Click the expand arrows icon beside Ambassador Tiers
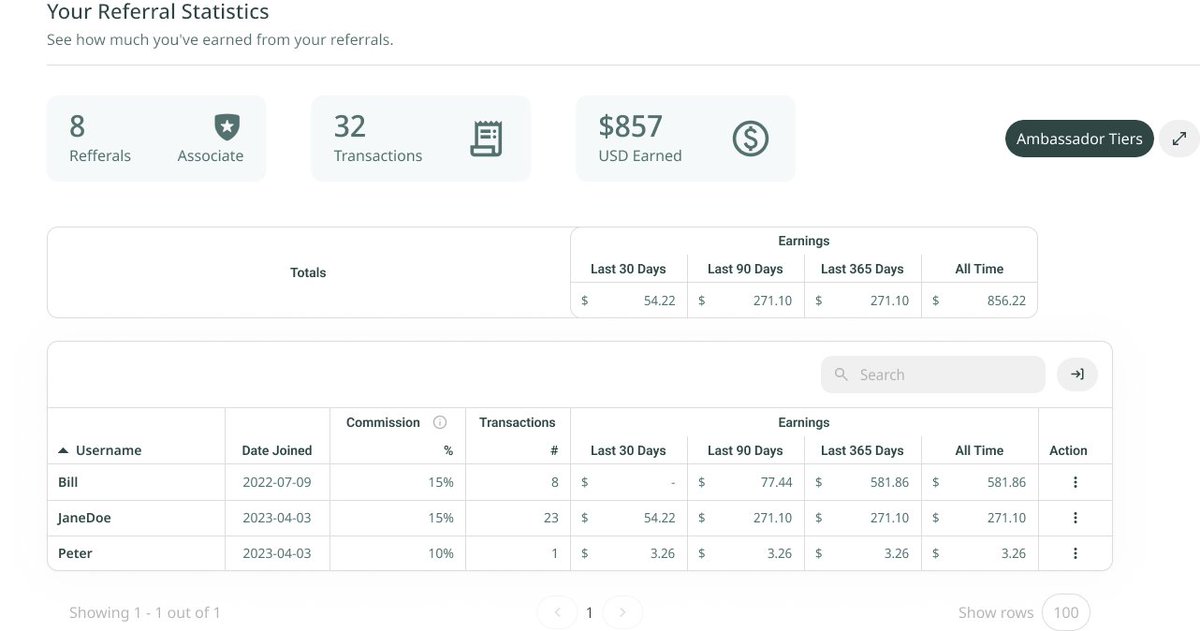 [1179, 139]
